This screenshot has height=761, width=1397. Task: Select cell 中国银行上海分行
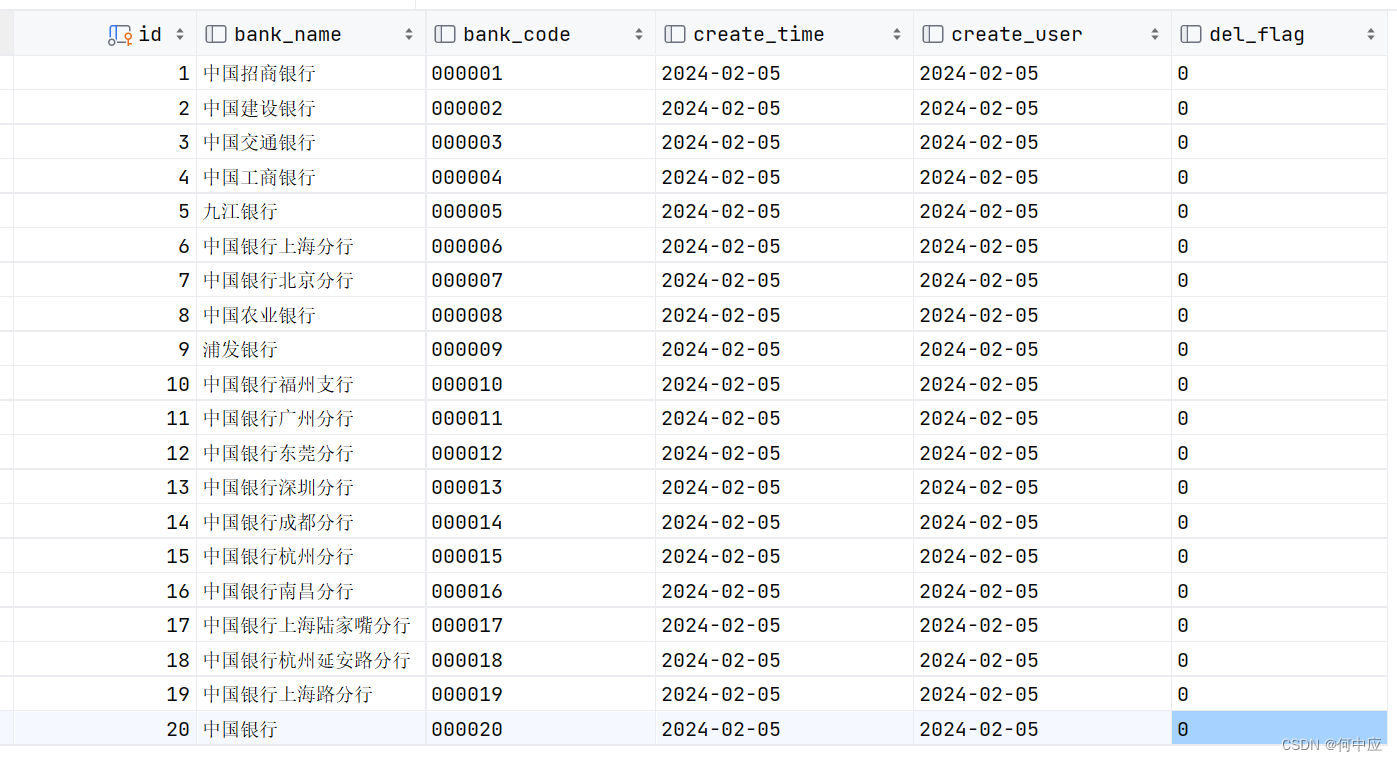[x=311, y=246]
